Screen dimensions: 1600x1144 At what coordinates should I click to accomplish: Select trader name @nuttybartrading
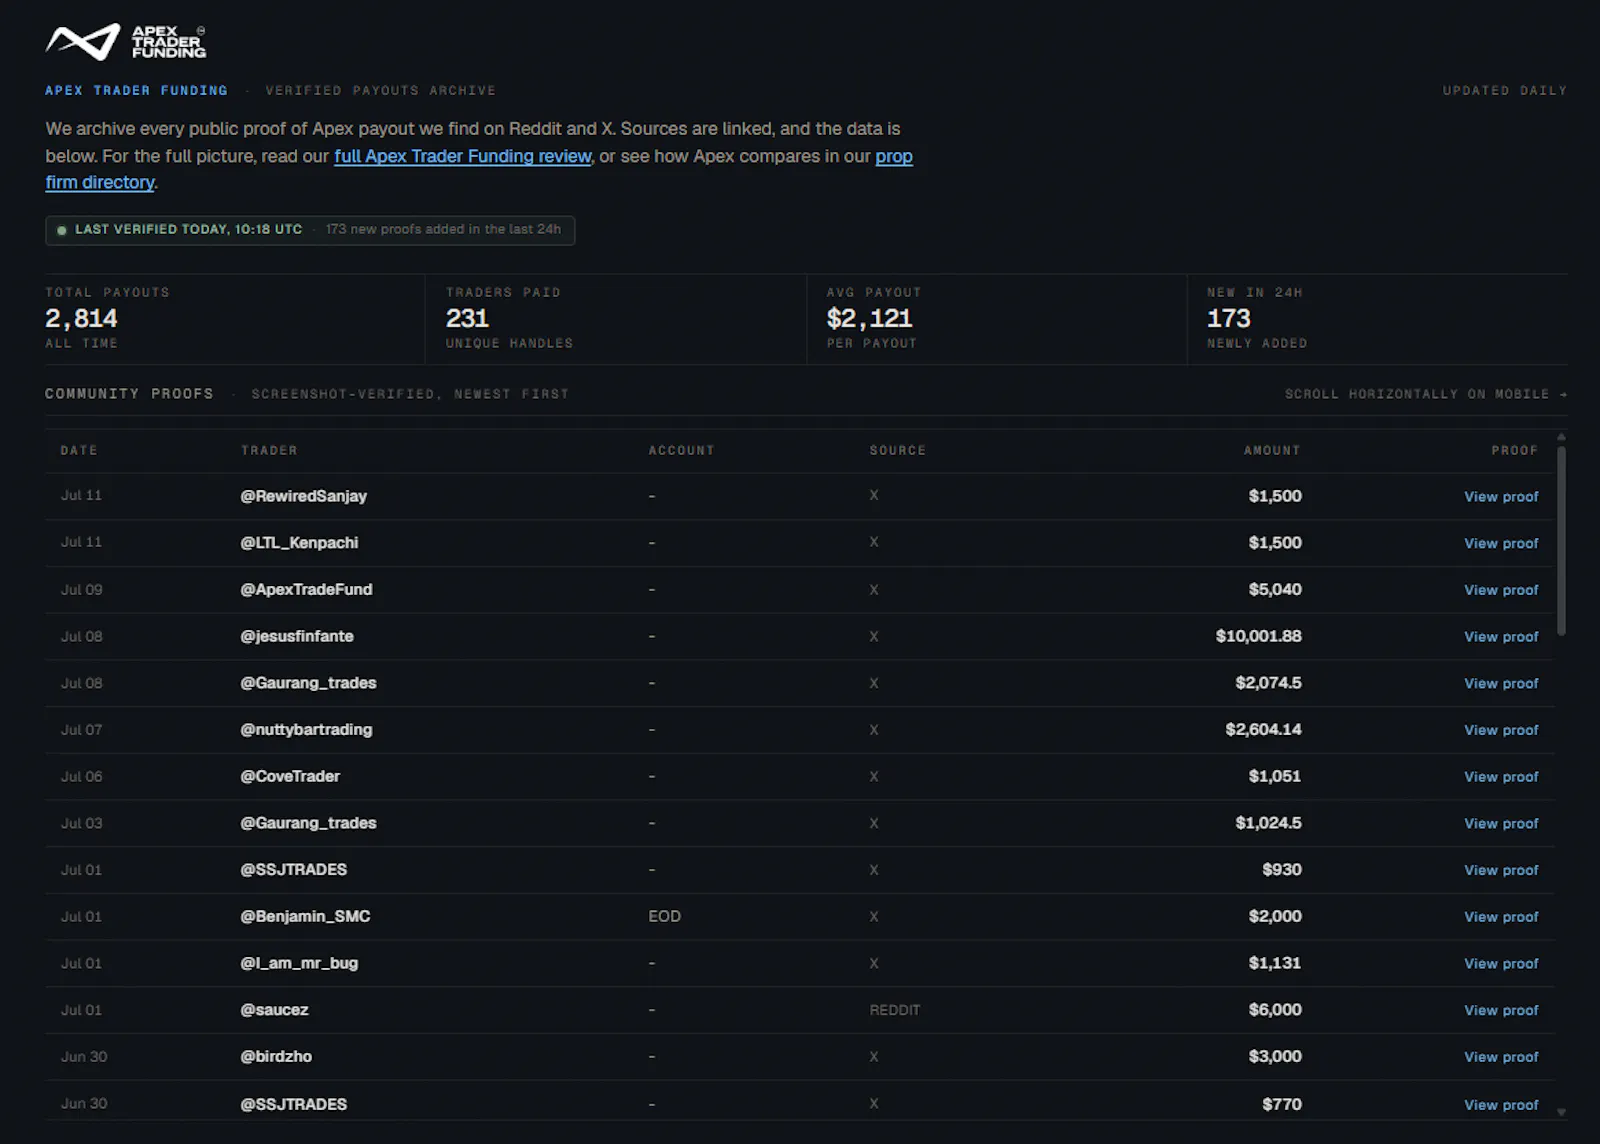click(x=306, y=730)
